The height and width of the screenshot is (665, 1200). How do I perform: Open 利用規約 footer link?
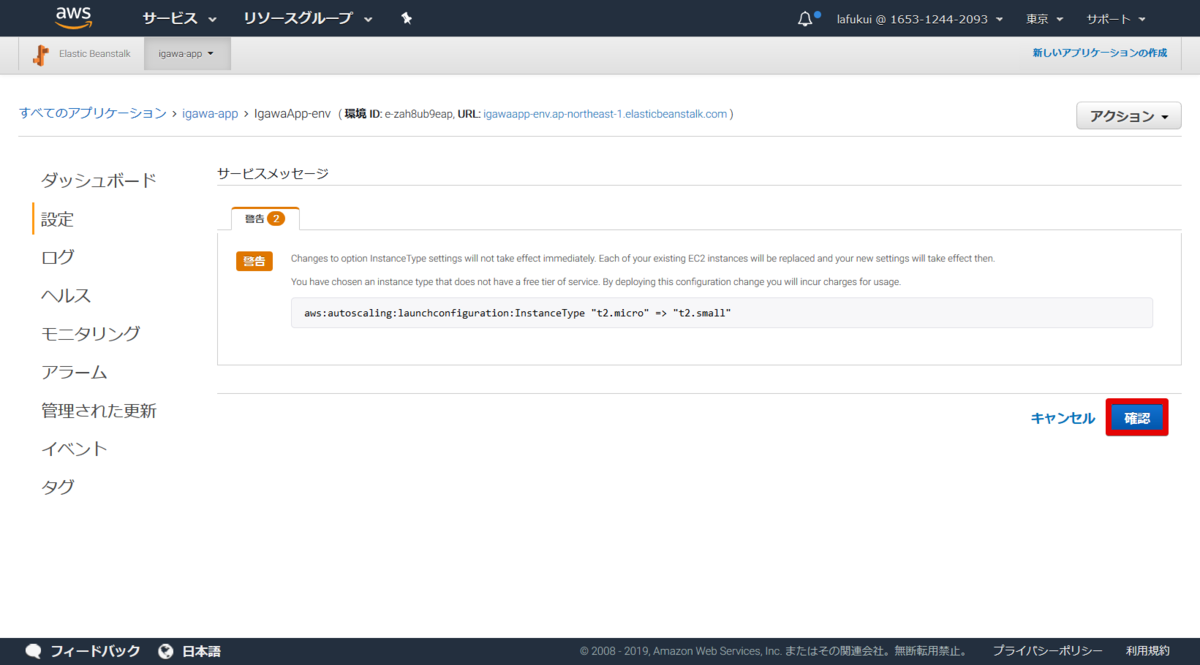pos(1147,651)
